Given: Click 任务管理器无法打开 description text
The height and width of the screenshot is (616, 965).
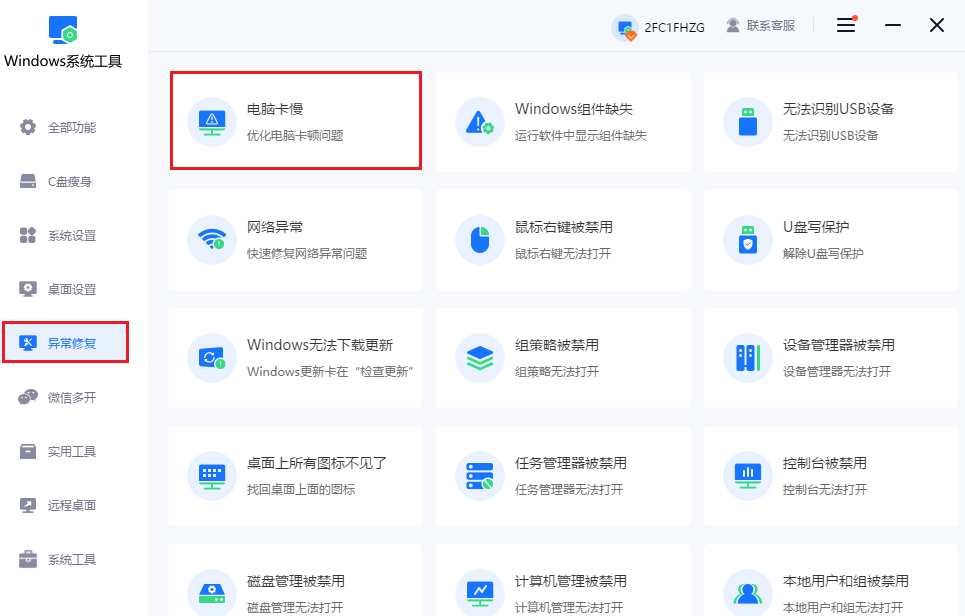Looking at the screenshot, I should point(569,490).
